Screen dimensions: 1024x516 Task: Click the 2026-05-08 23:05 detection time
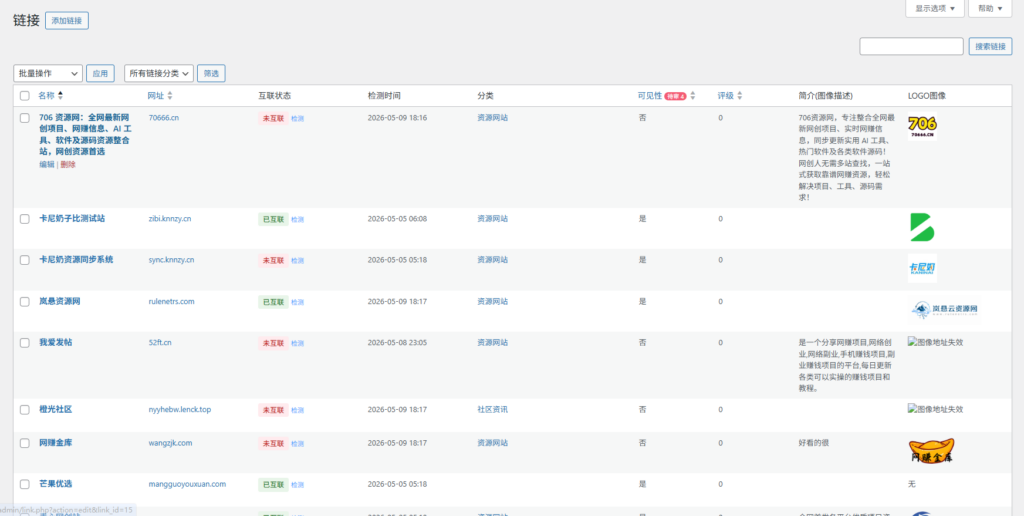(397, 342)
